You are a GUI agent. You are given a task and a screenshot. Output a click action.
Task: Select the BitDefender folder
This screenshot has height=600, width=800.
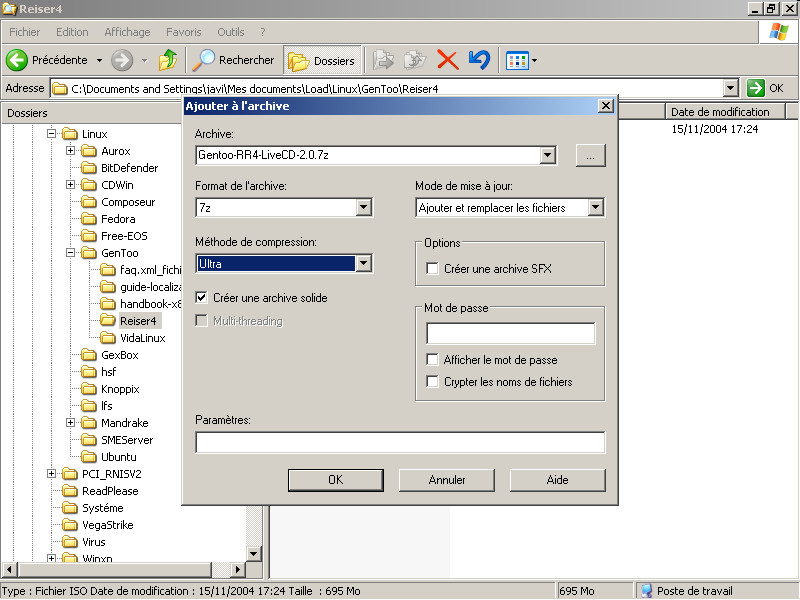(120, 168)
